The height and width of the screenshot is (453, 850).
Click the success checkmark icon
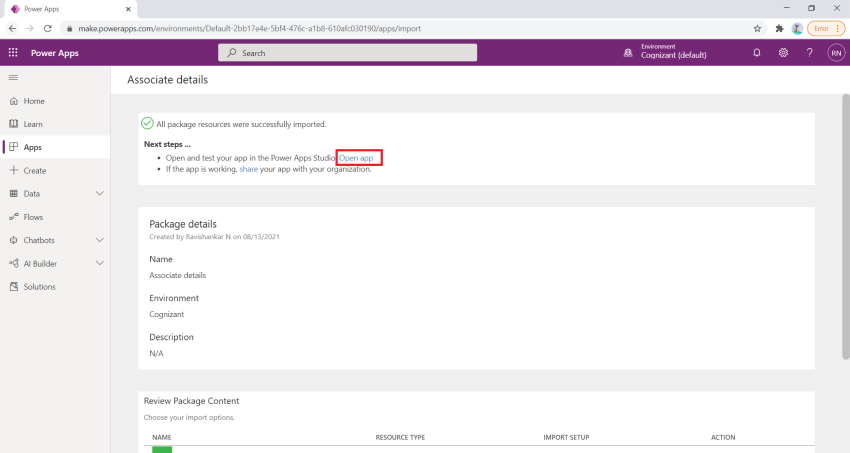click(x=147, y=123)
